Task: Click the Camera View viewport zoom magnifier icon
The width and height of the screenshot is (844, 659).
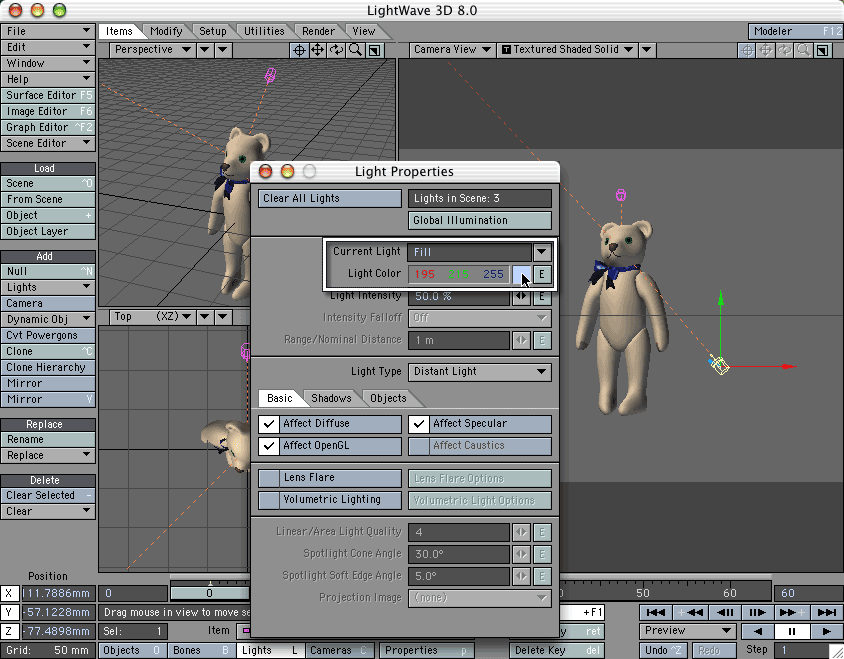Action: (x=803, y=50)
